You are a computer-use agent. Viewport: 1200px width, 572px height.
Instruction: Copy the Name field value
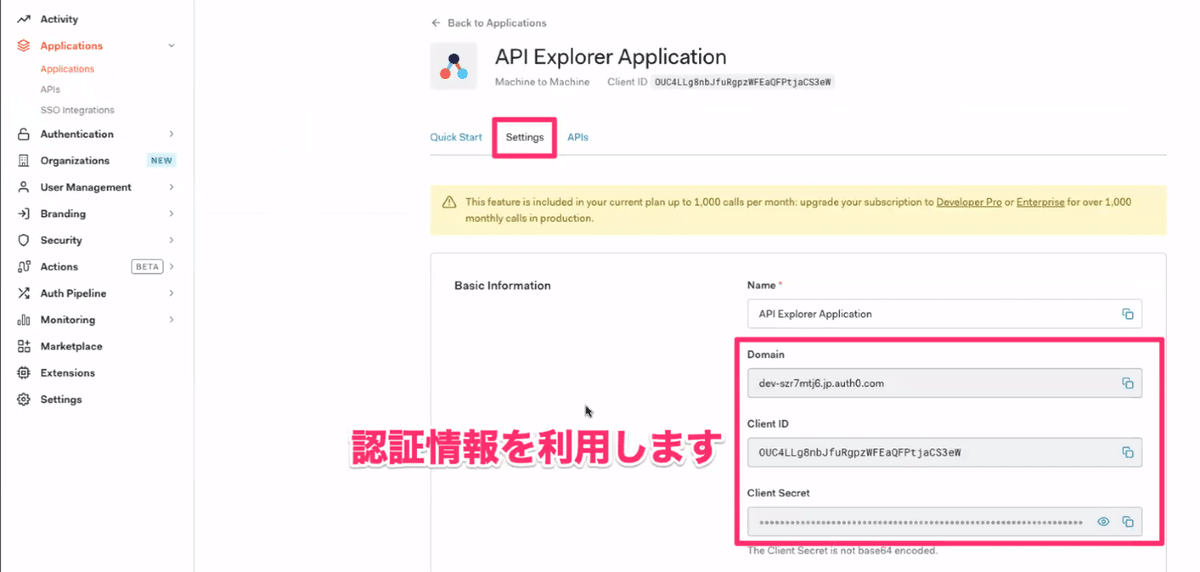(1127, 314)
